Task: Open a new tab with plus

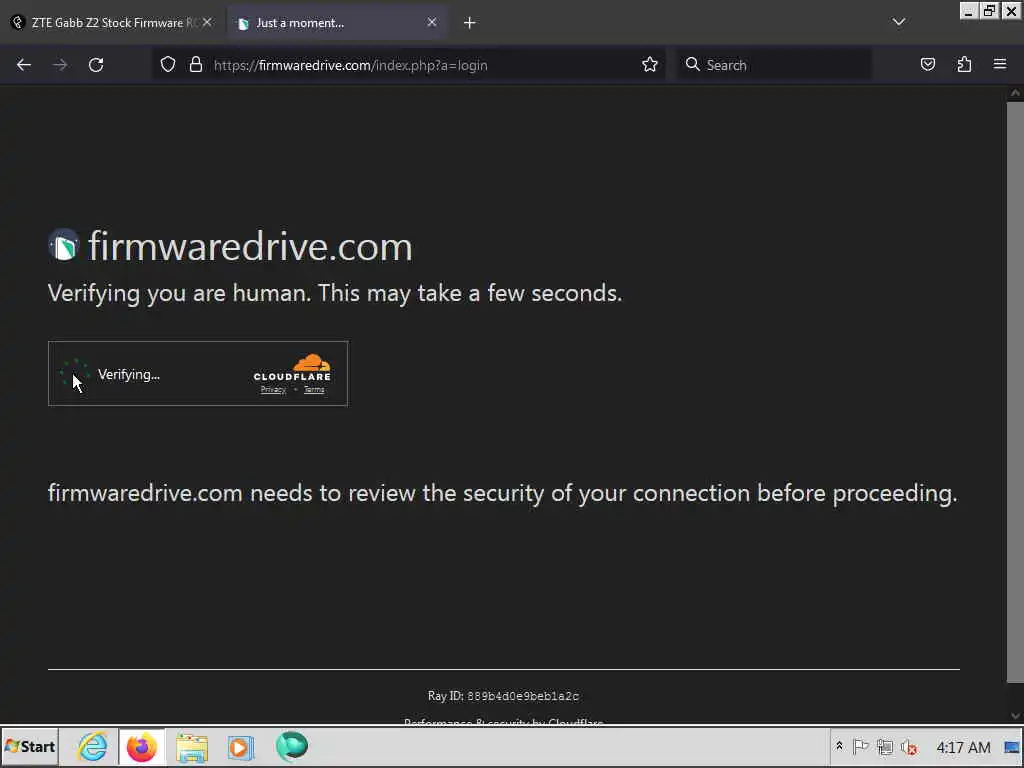Action: click(470, 23)
